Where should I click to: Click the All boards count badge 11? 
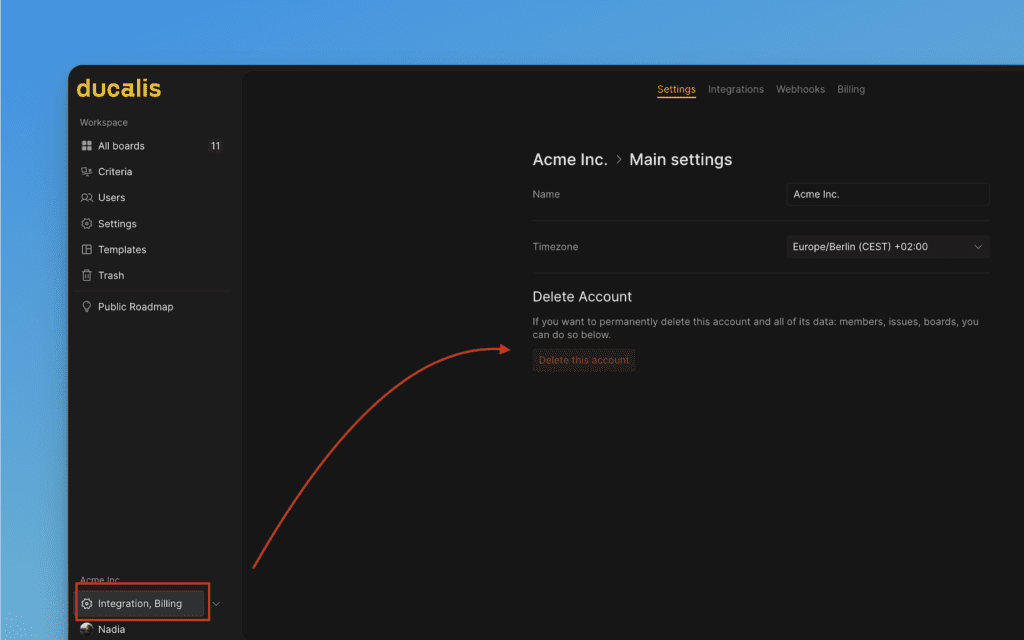(x=215, y=146)
